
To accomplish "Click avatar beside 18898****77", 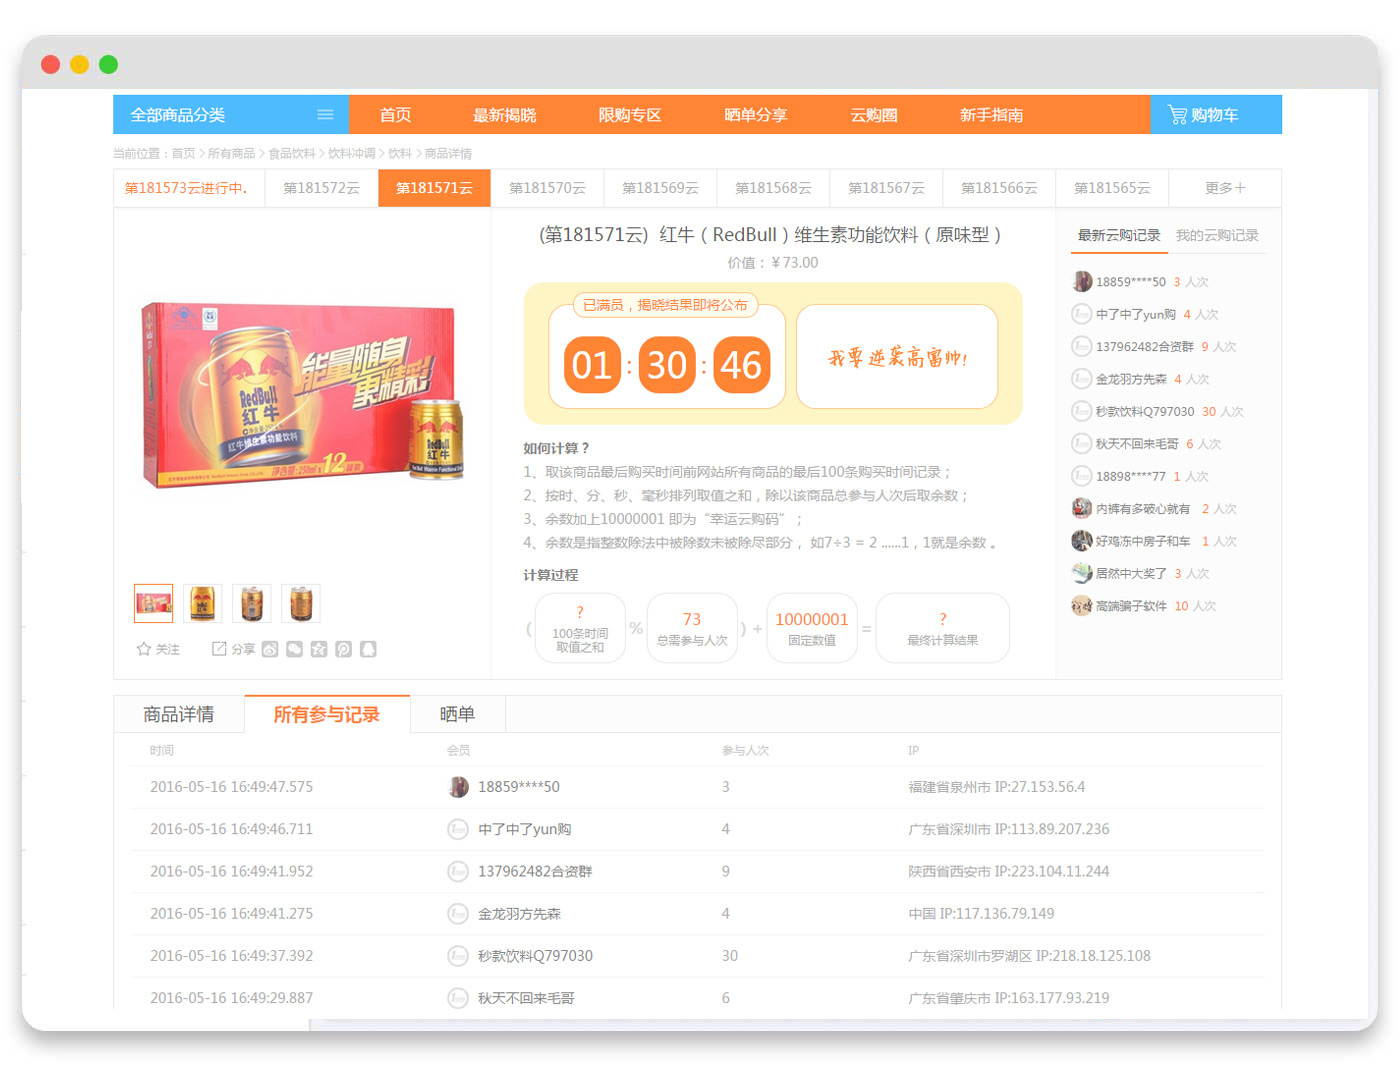I will [x=1081, y=476].
